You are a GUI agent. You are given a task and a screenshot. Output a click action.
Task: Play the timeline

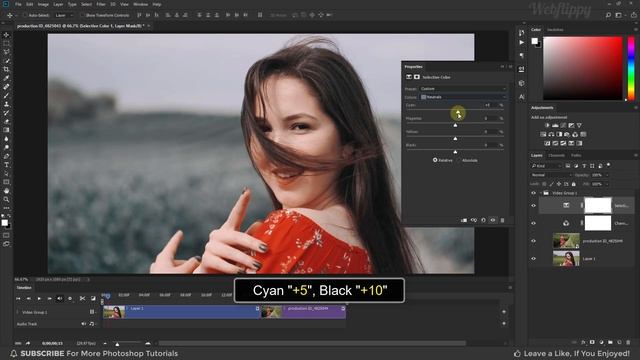(39, 299)
